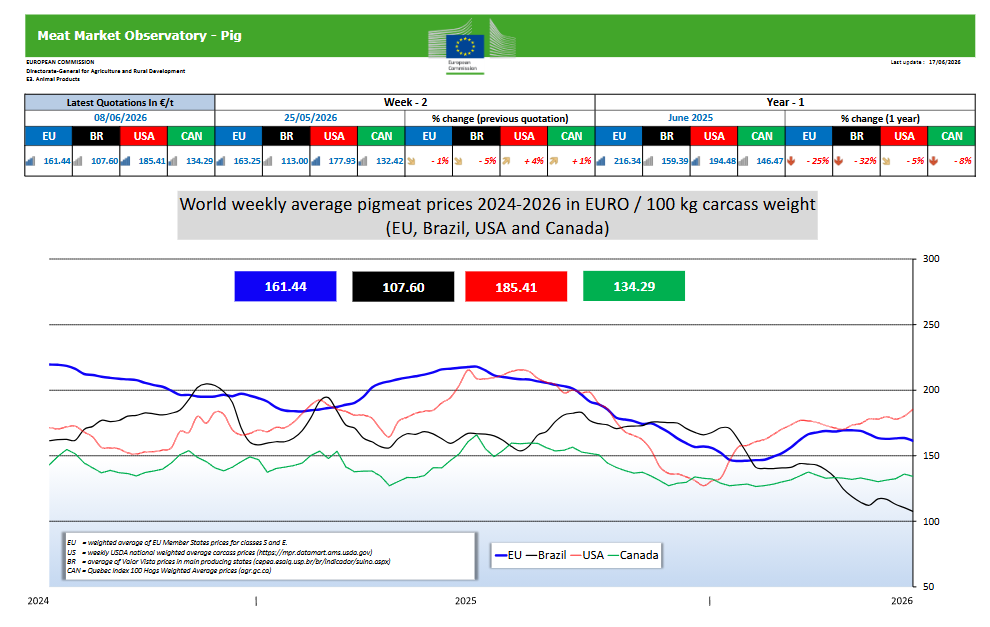Click the 'Directorate-General for Agriculture and Rural Development' line
This screenshot has height=627, width=990.
pos(105,71)
